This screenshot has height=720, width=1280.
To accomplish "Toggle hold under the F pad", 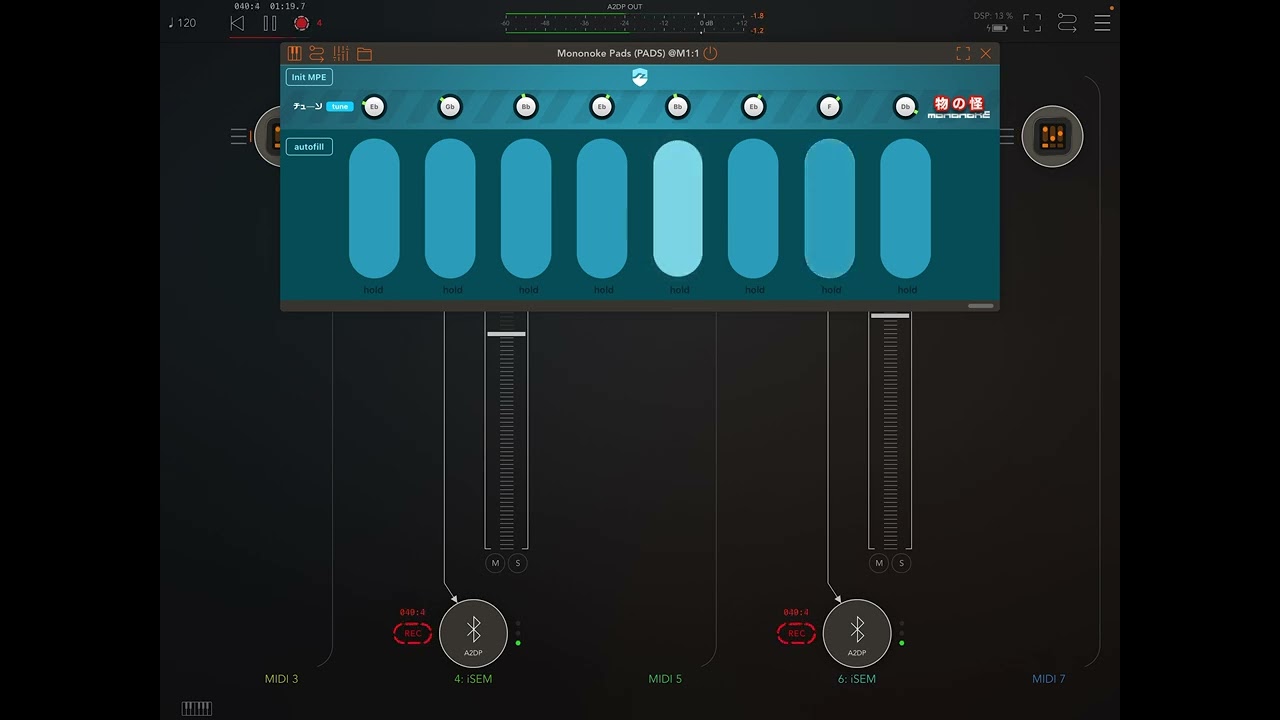I will 831,290.
